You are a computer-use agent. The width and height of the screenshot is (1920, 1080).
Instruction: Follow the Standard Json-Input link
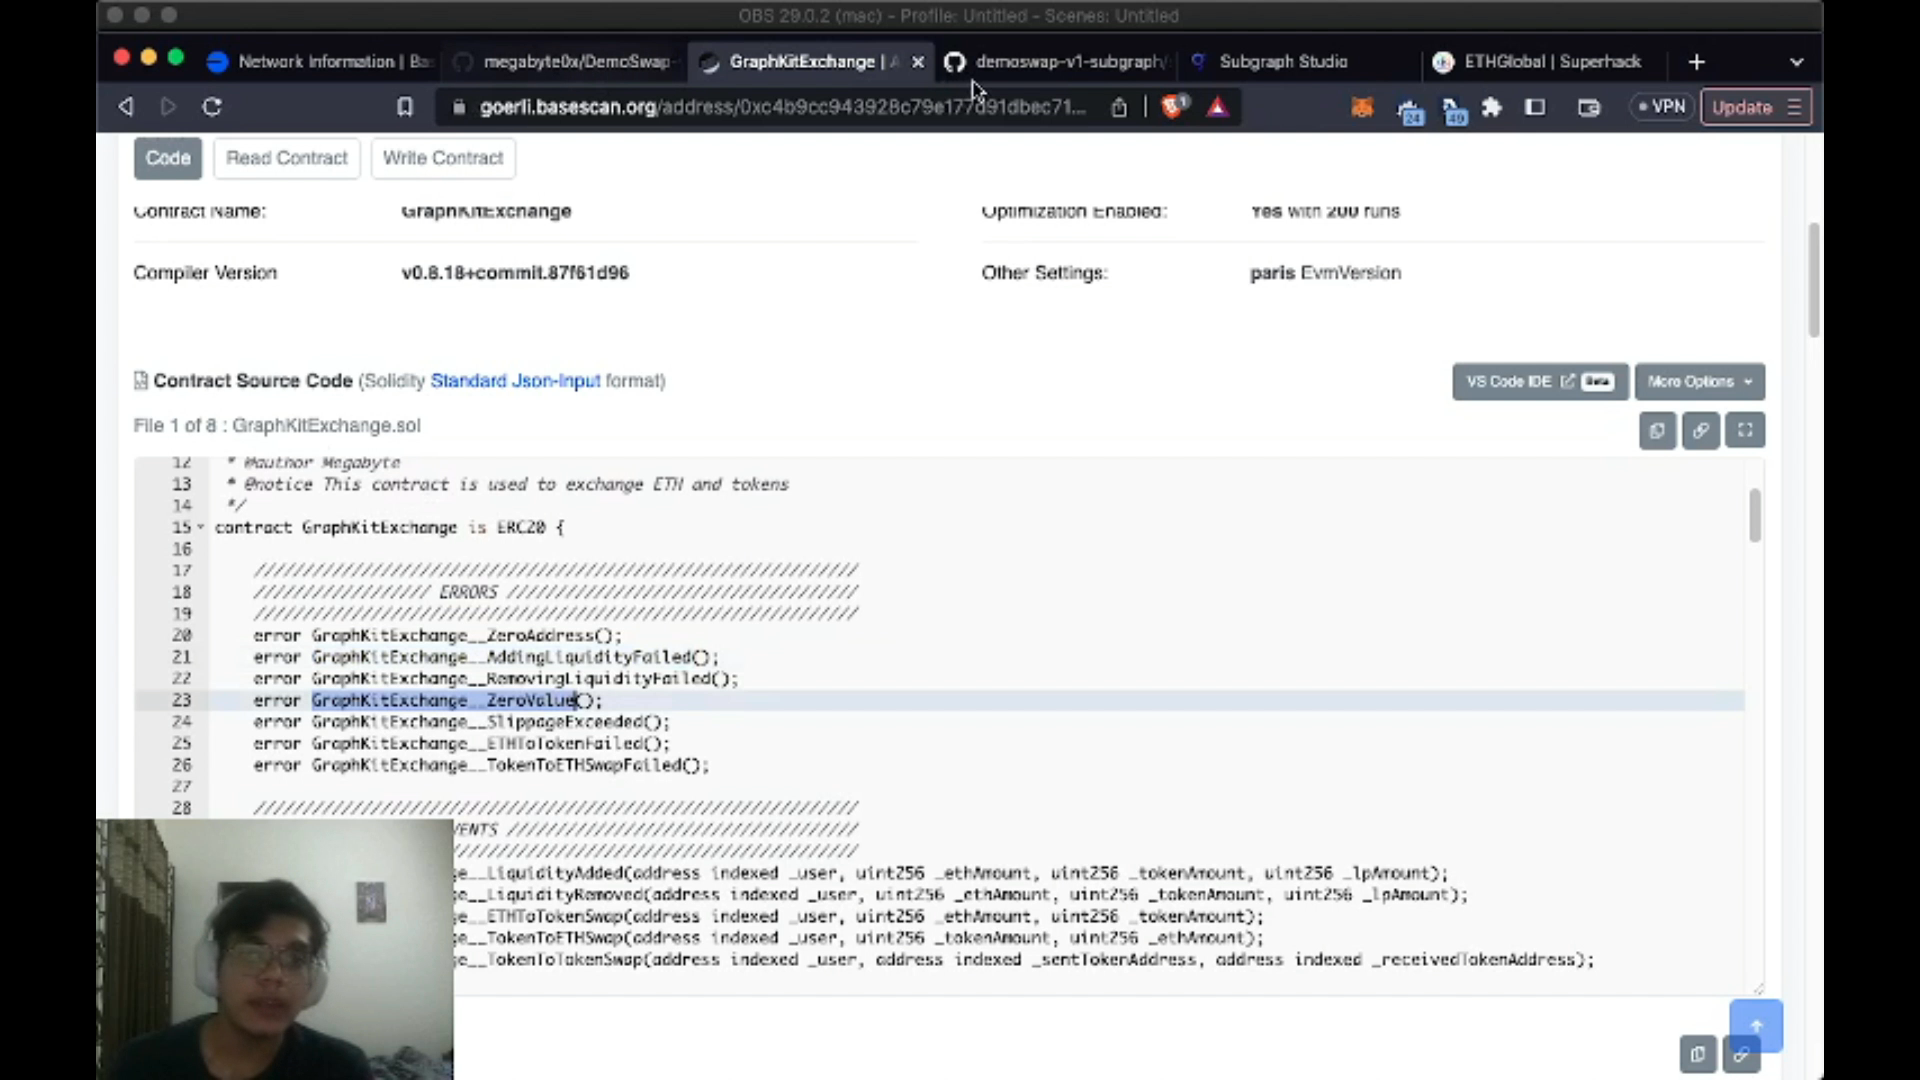click(515, 381)
